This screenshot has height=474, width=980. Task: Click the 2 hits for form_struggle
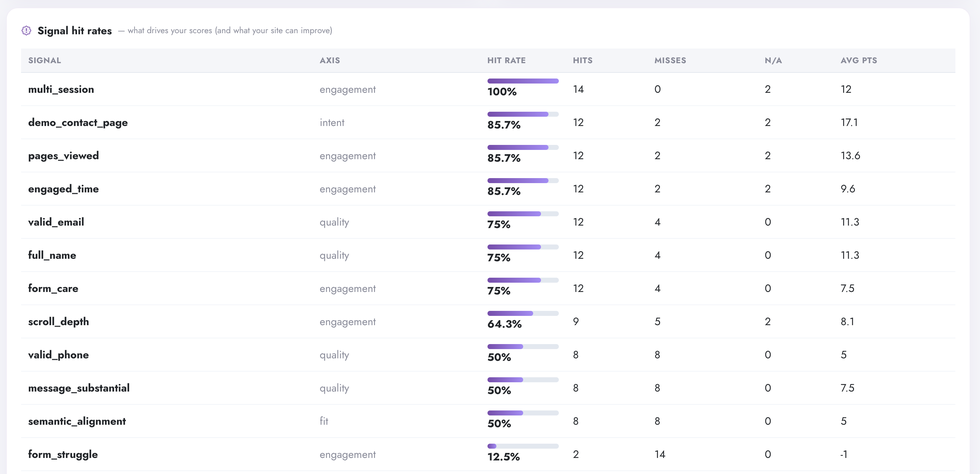(576, 455)
